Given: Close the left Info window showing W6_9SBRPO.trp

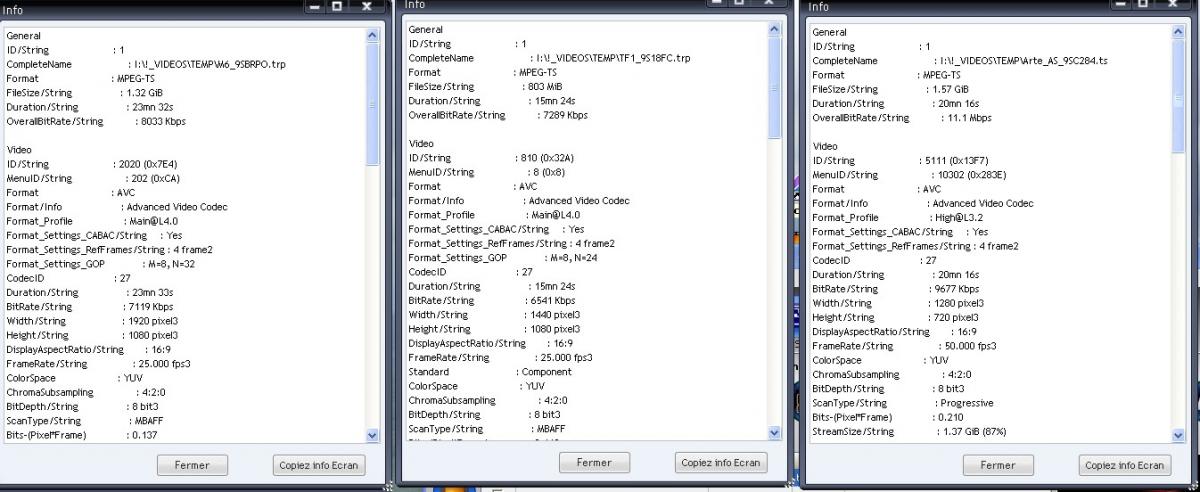Looking at the screenshot, I should pyautogui.click(x=368, y=6).
